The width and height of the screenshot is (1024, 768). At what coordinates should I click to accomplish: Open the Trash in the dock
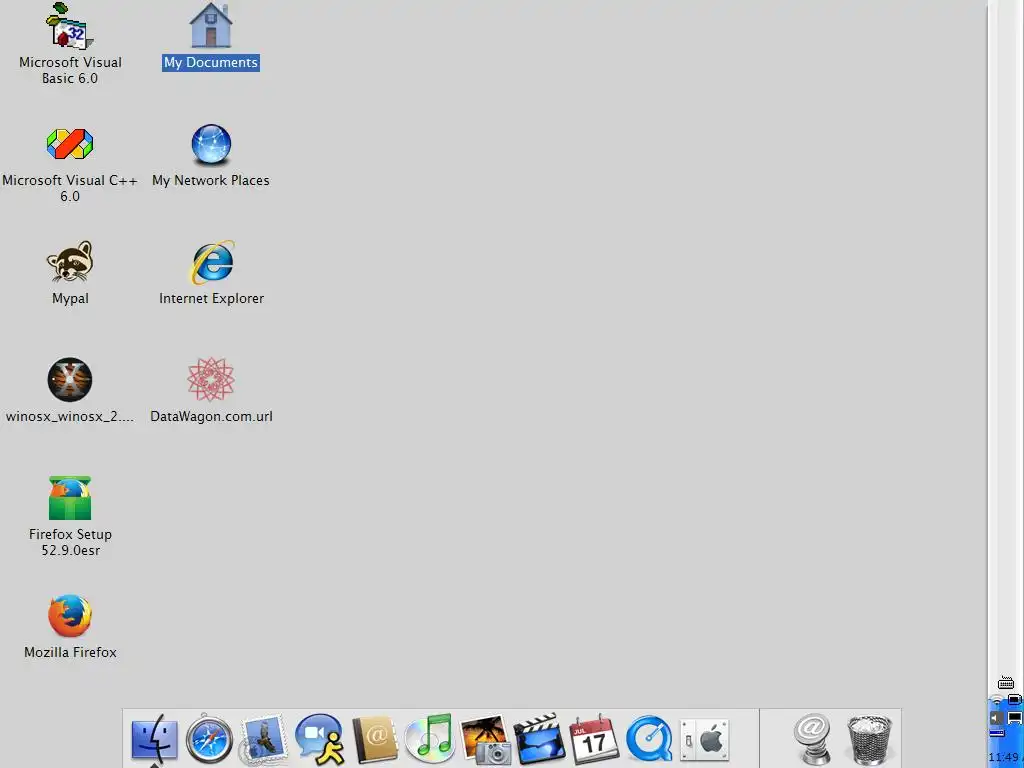click(869, 741)
